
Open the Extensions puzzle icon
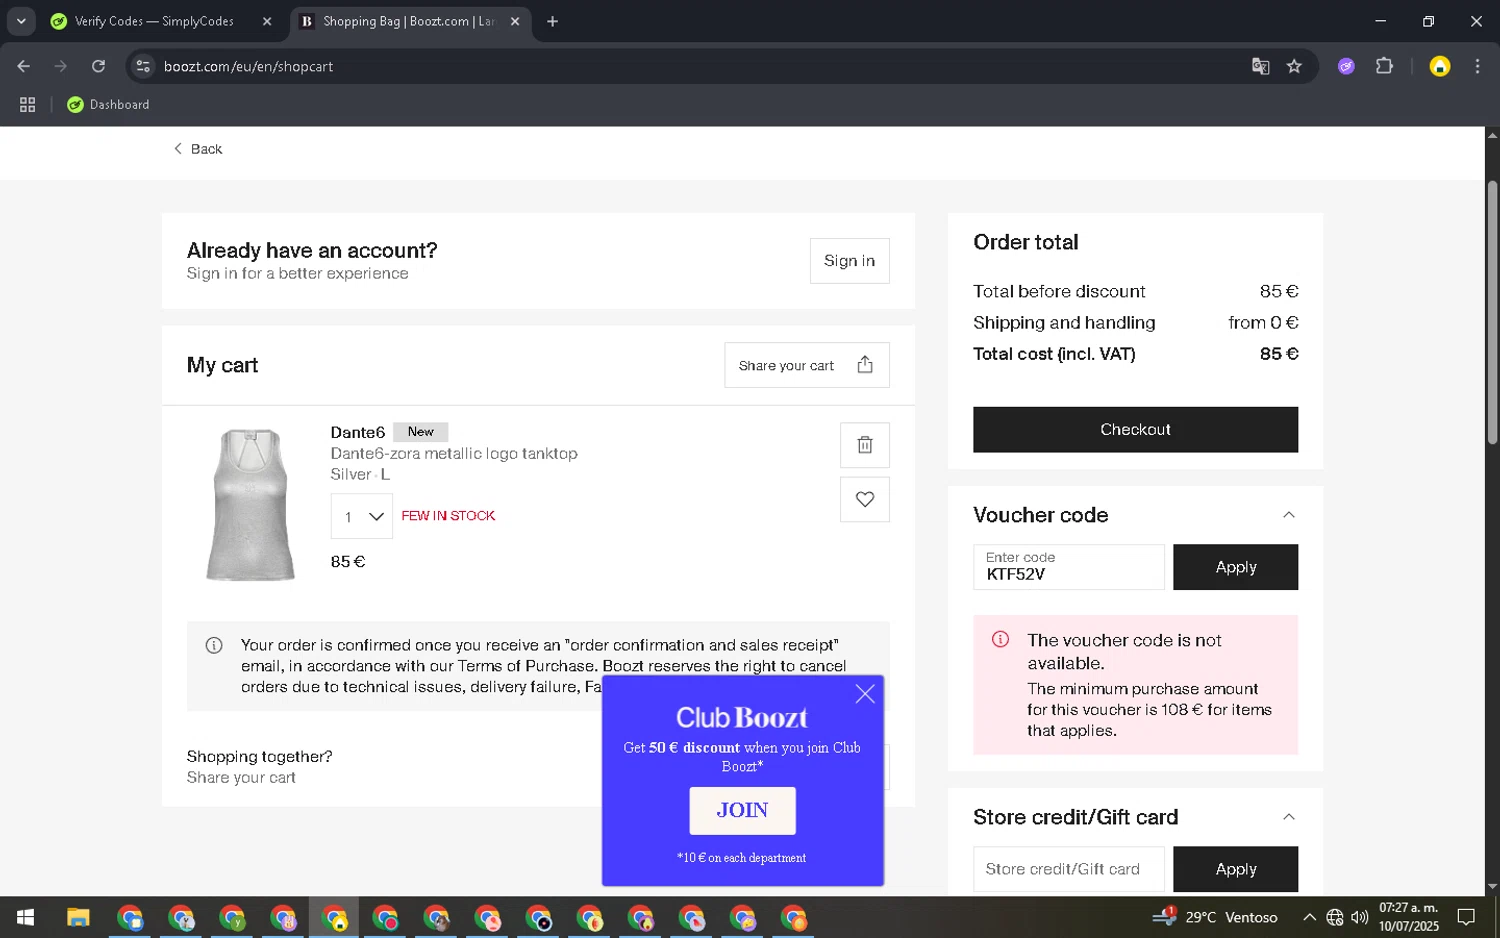[x=1384, y=66]
